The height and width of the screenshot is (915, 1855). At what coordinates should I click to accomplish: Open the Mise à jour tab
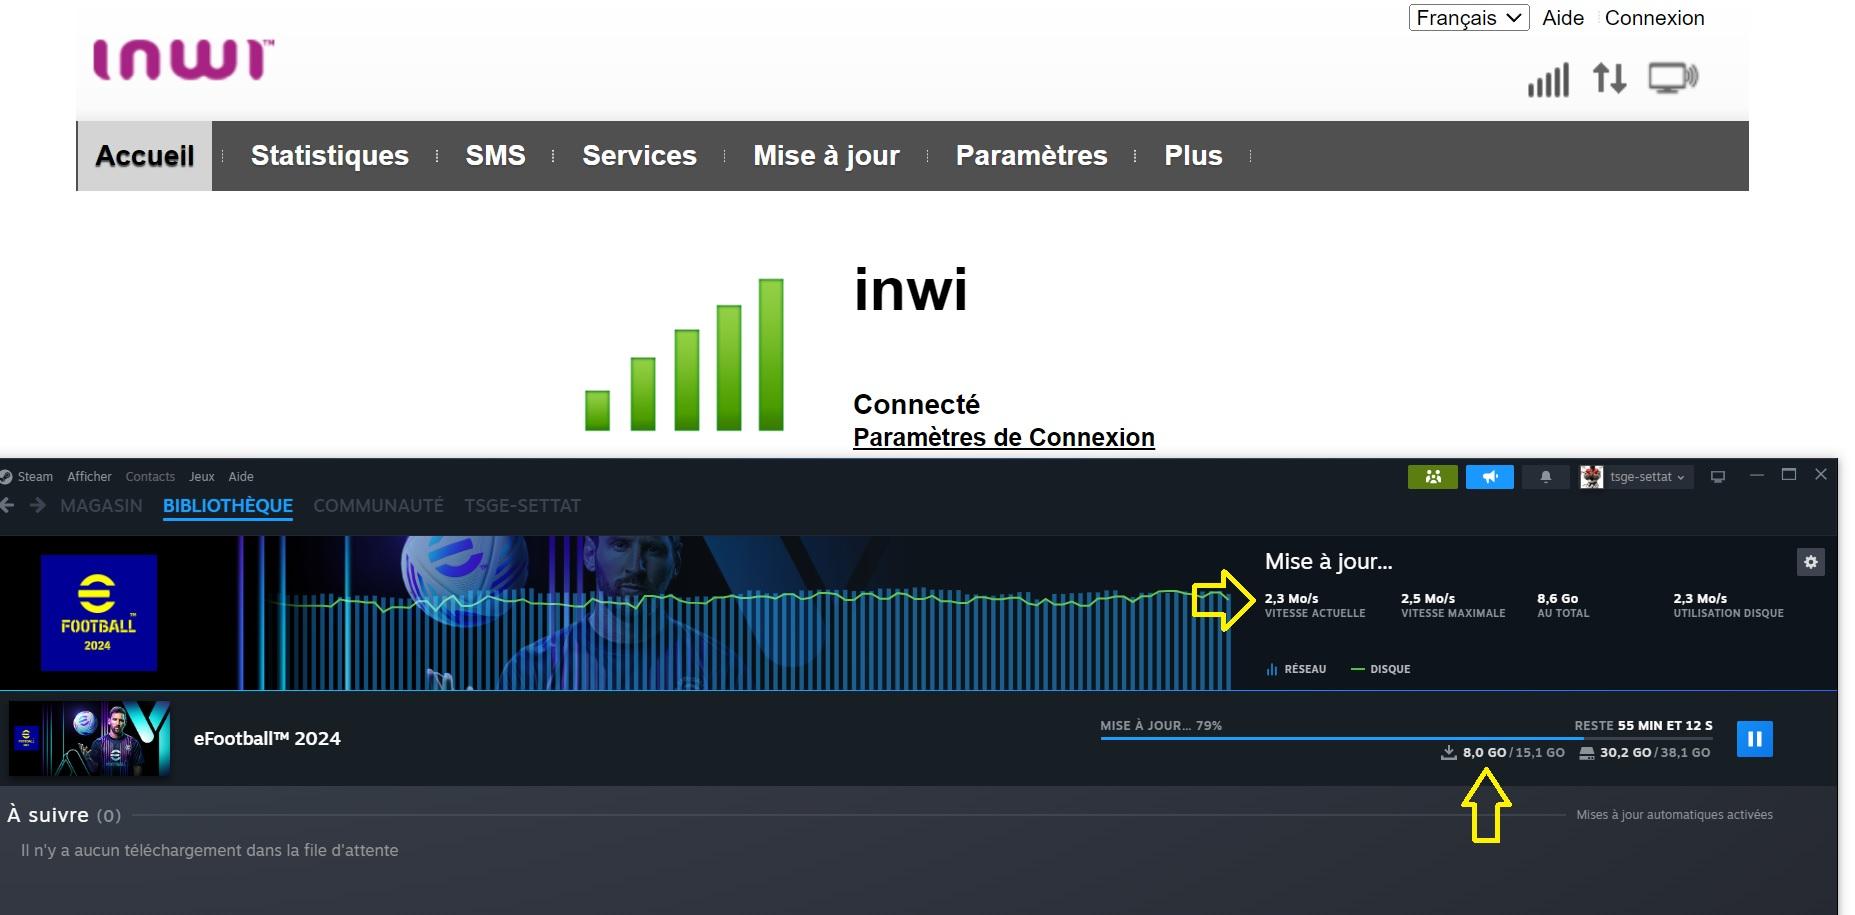(826, 156)
